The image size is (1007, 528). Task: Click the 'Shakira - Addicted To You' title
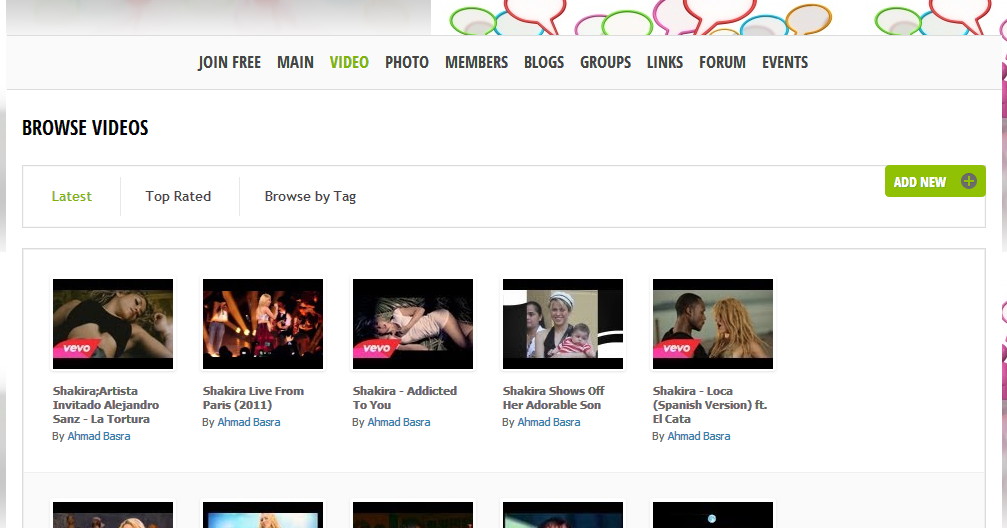coord(405,398)
